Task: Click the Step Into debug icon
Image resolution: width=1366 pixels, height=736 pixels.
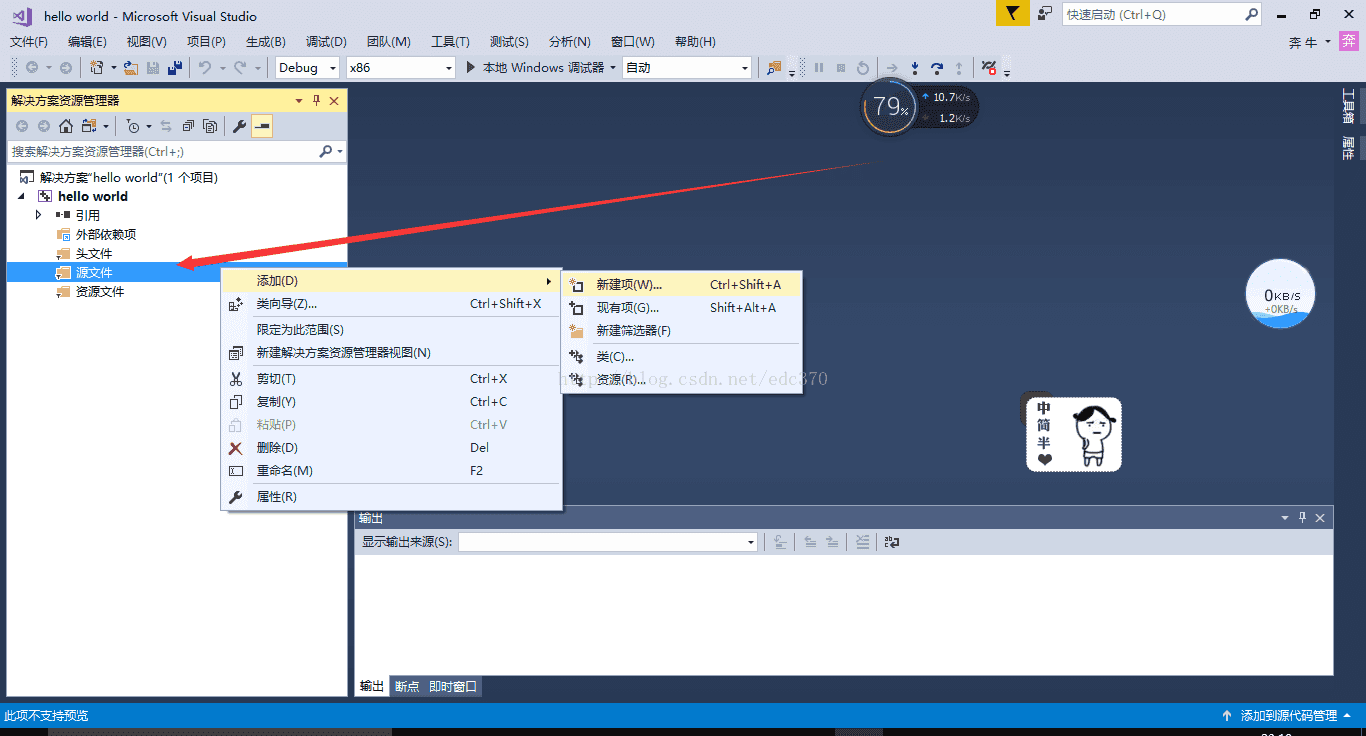Action: pyautogui.click(x=914, y=68)
